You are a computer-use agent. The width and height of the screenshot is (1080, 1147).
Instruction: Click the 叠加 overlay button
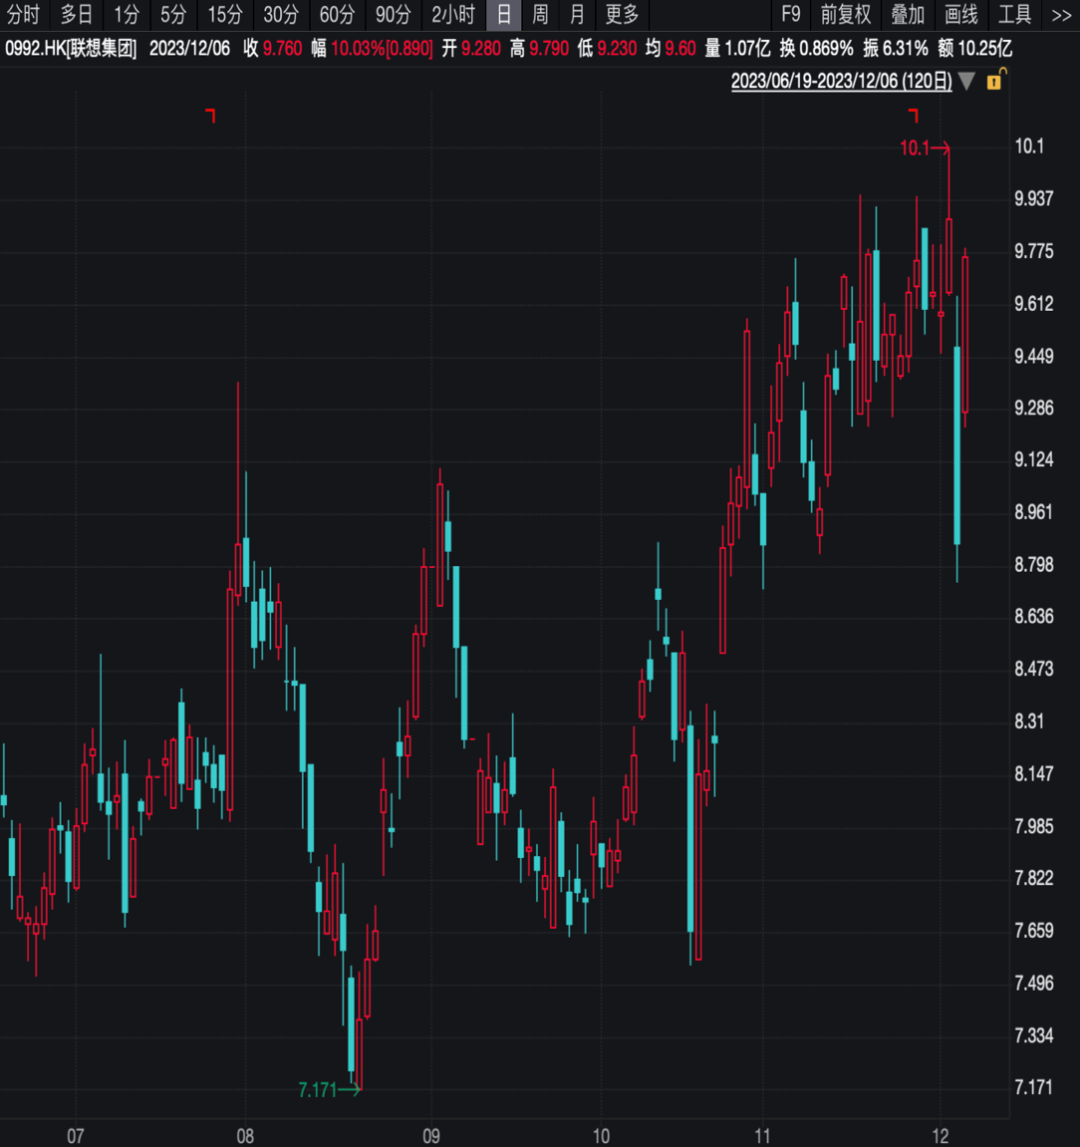pos(907,15)
